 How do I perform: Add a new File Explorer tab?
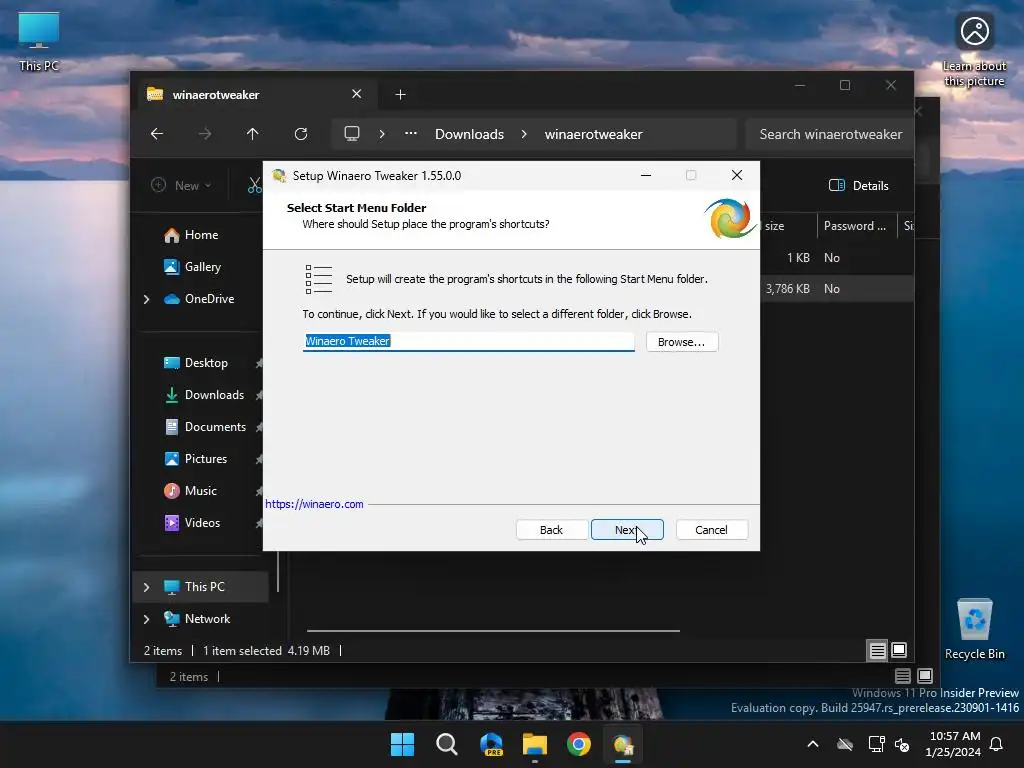(400, 95)
